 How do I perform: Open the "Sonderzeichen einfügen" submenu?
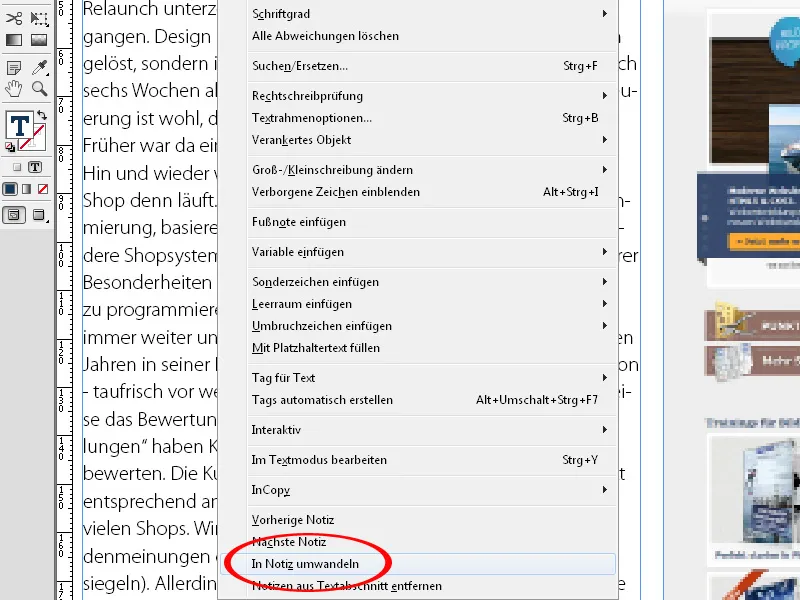click(x=315, y=282)
